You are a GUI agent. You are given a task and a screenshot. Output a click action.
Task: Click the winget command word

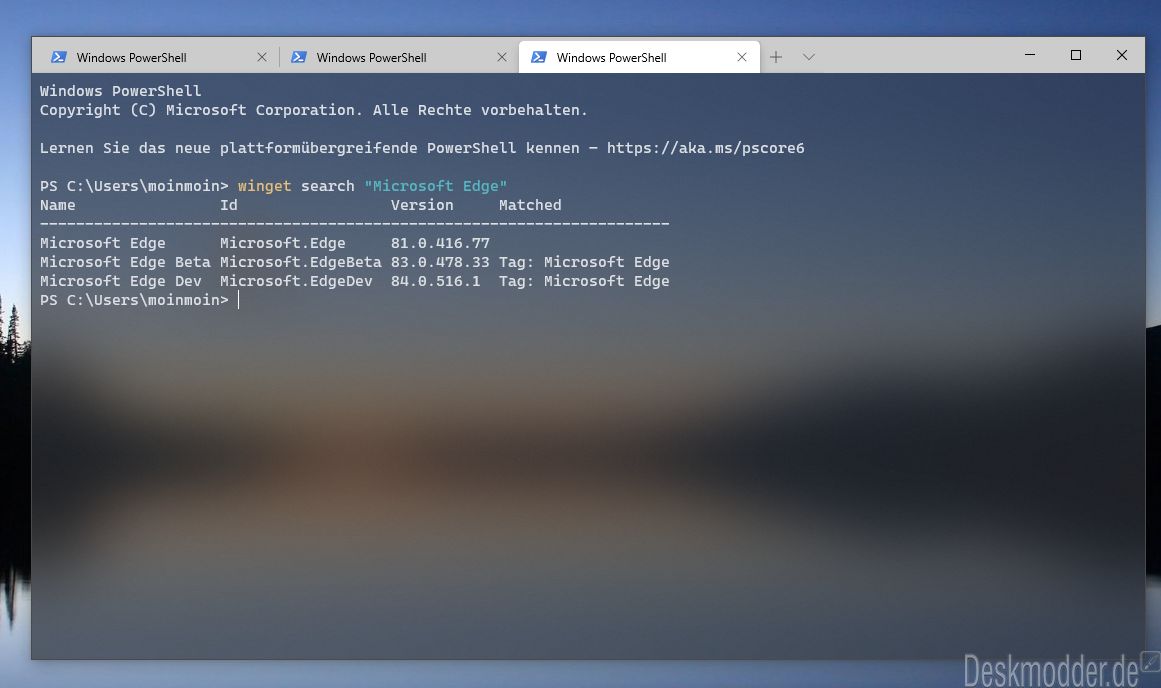[x=264, y=186]
